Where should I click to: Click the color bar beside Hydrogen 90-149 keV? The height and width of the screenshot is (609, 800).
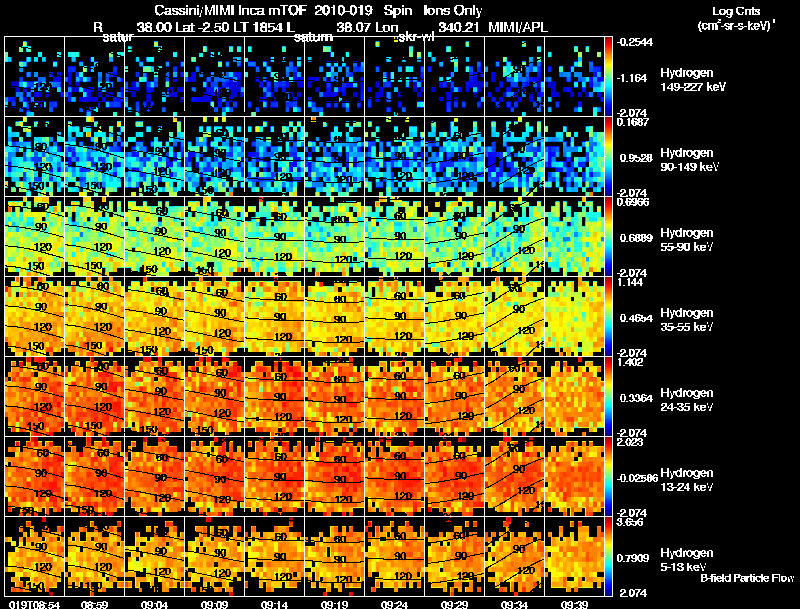pyautogui.click(x=608, y=157)
